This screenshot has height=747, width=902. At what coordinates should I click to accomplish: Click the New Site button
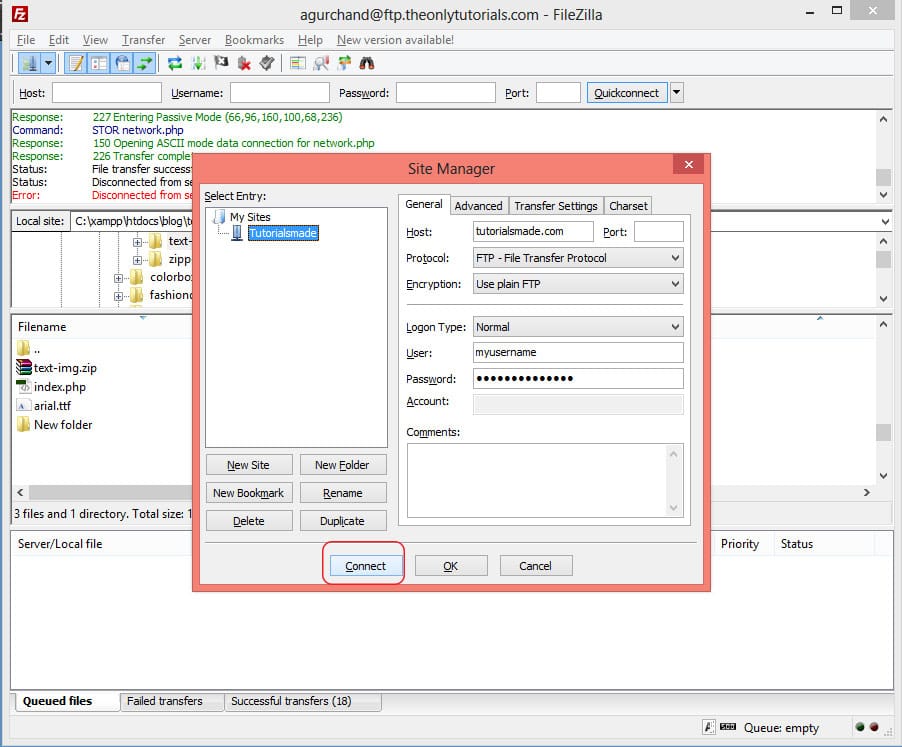(x=249, y=465)
